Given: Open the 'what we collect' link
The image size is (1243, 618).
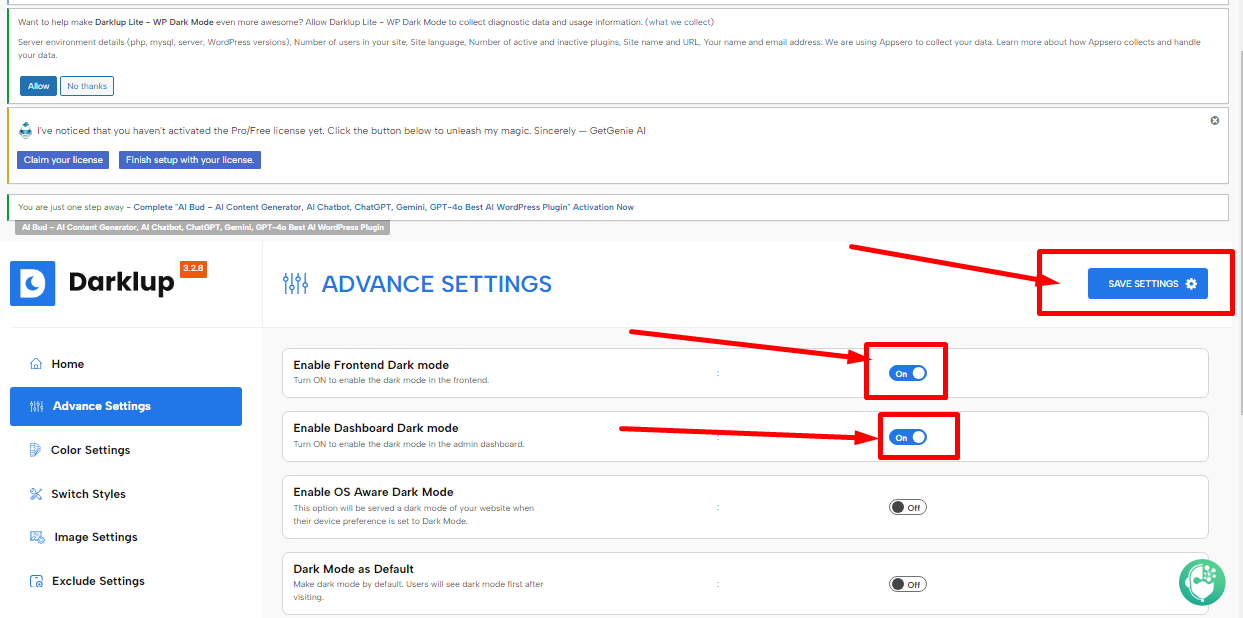Looking at the screenshot, I should coord(680,22).
